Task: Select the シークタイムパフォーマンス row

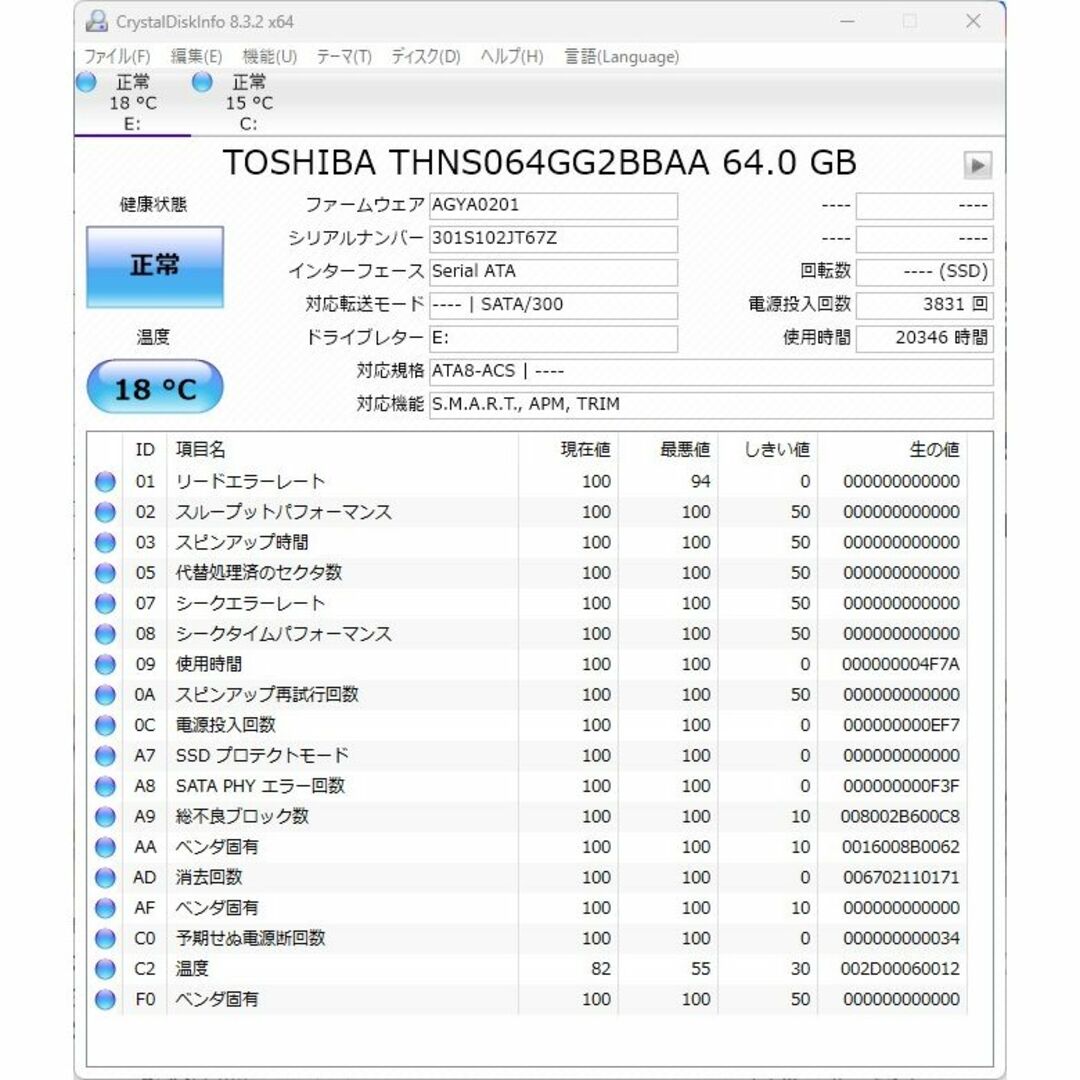Action: tap(528, 634)
